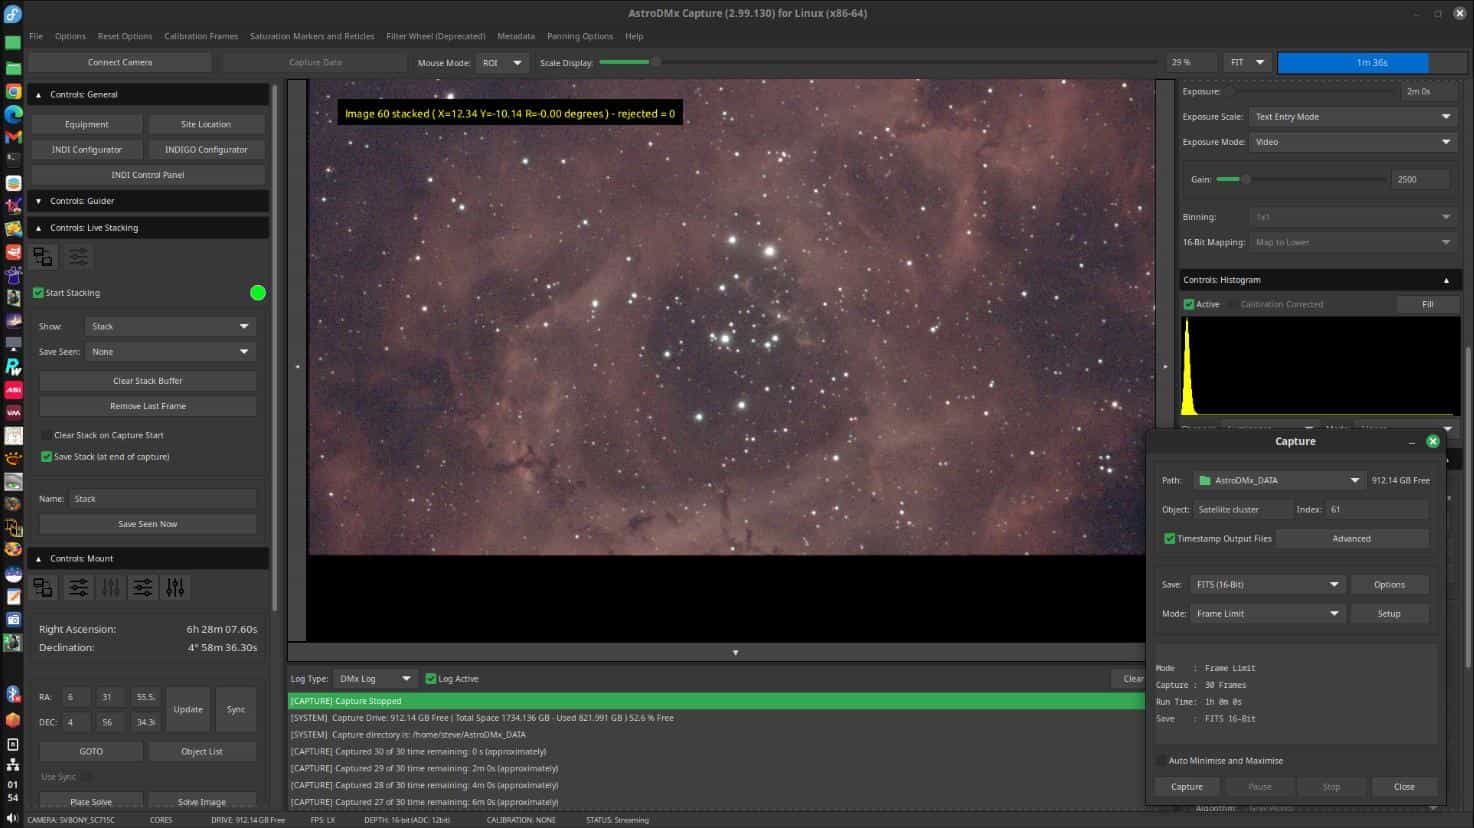Click the last vertical-sliders icon in Mount controls
The image size is (1474, 828).
pos(175,588)
